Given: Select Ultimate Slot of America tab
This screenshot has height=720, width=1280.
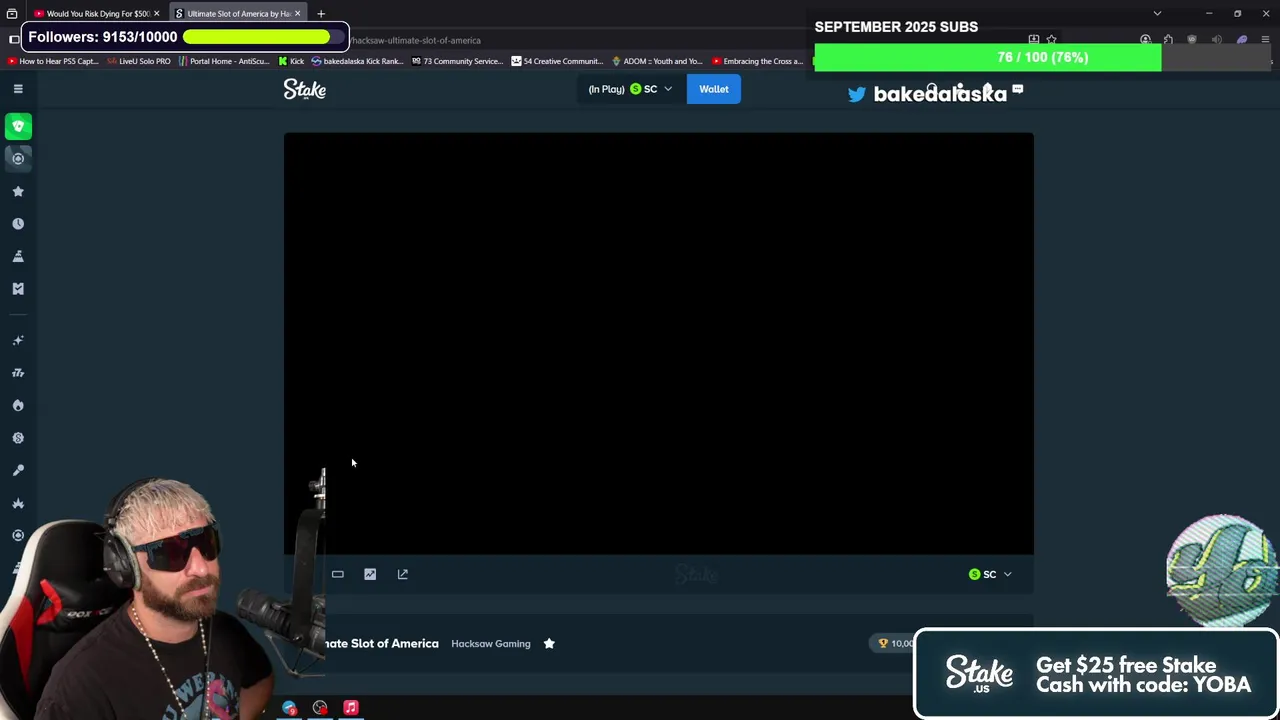Looking at the screenshot, I should tap(238, 14).
